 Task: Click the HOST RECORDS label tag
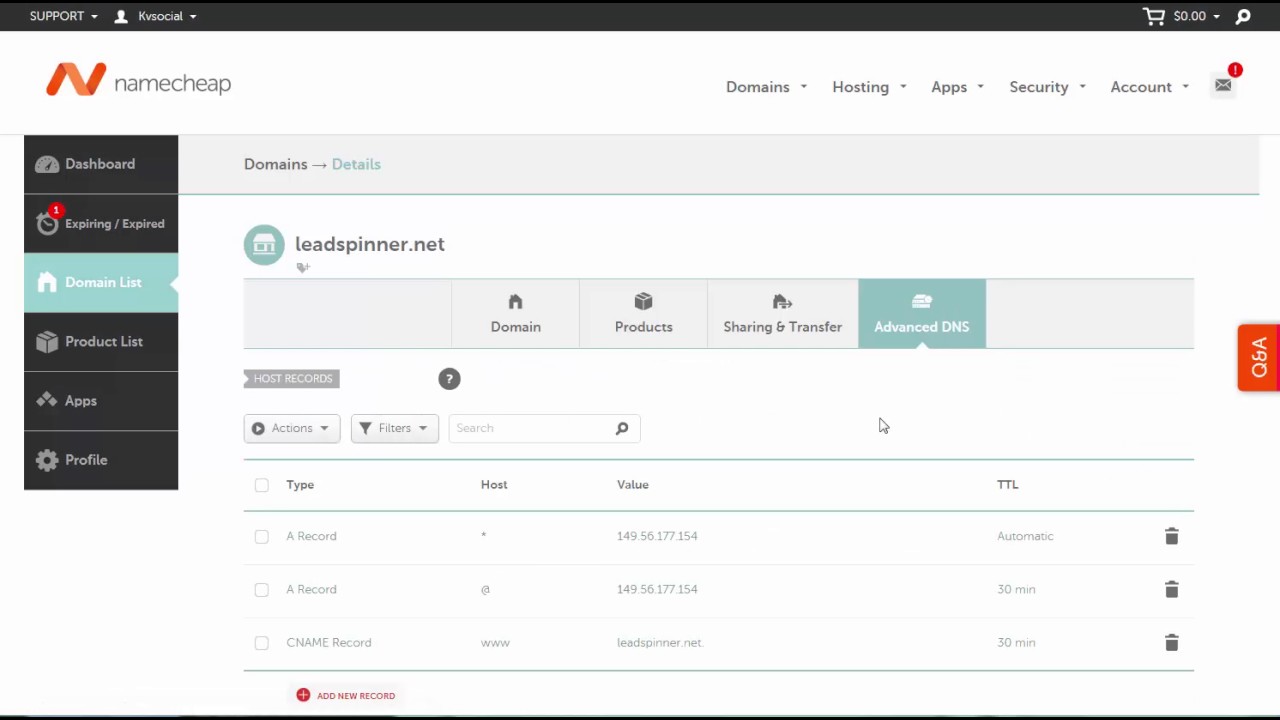[x=292, y=378]
